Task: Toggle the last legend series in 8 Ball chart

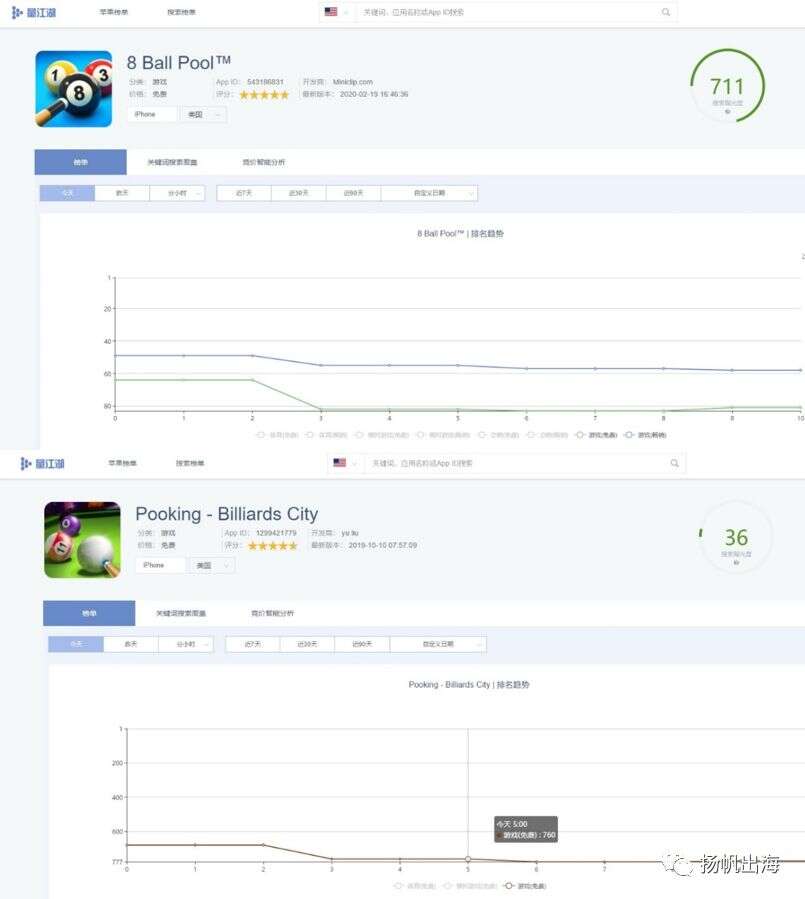Action: coord(646,435)
